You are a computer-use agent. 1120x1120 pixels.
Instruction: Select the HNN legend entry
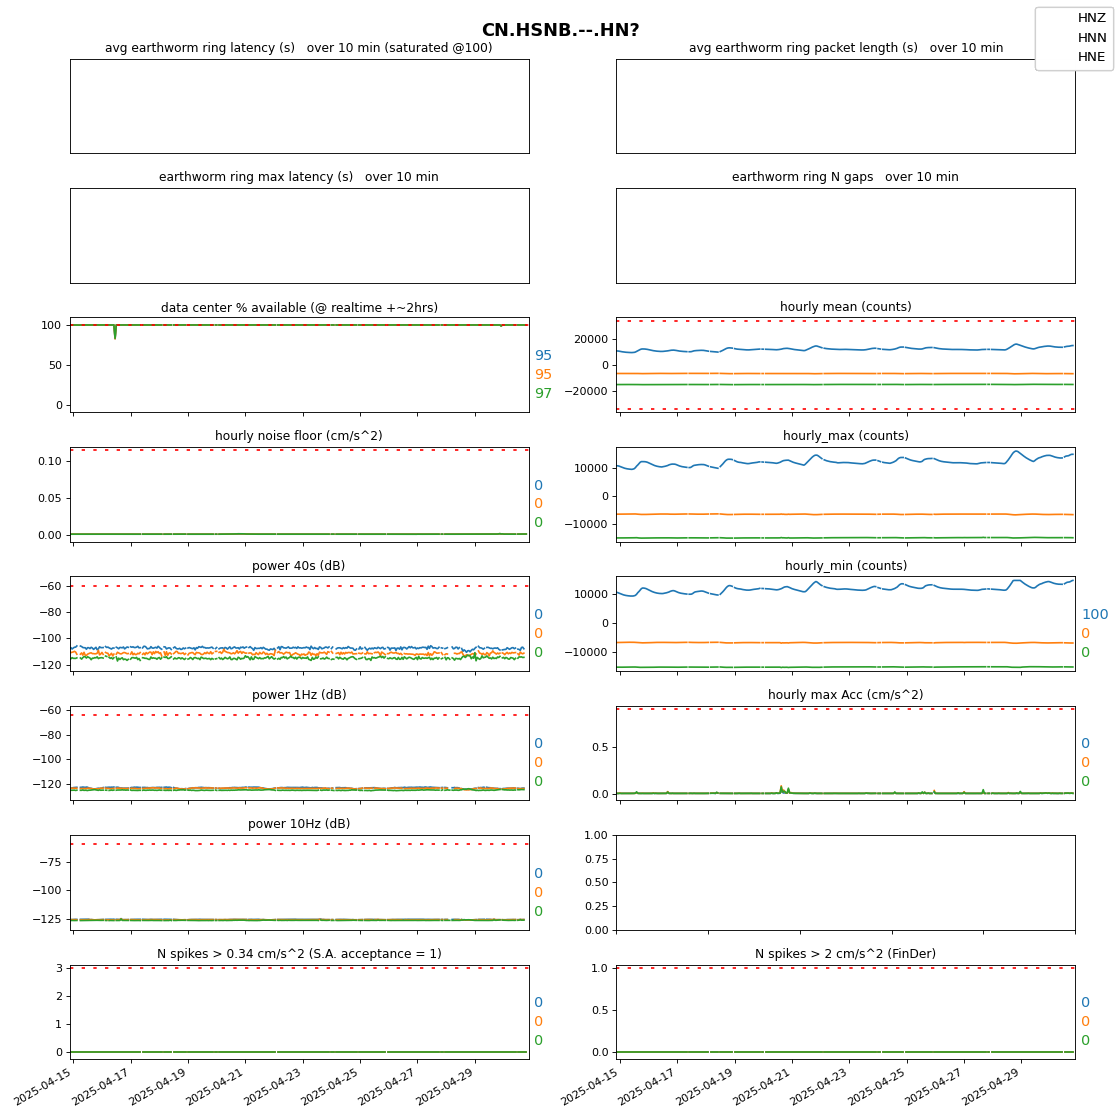pos(1091,37)
